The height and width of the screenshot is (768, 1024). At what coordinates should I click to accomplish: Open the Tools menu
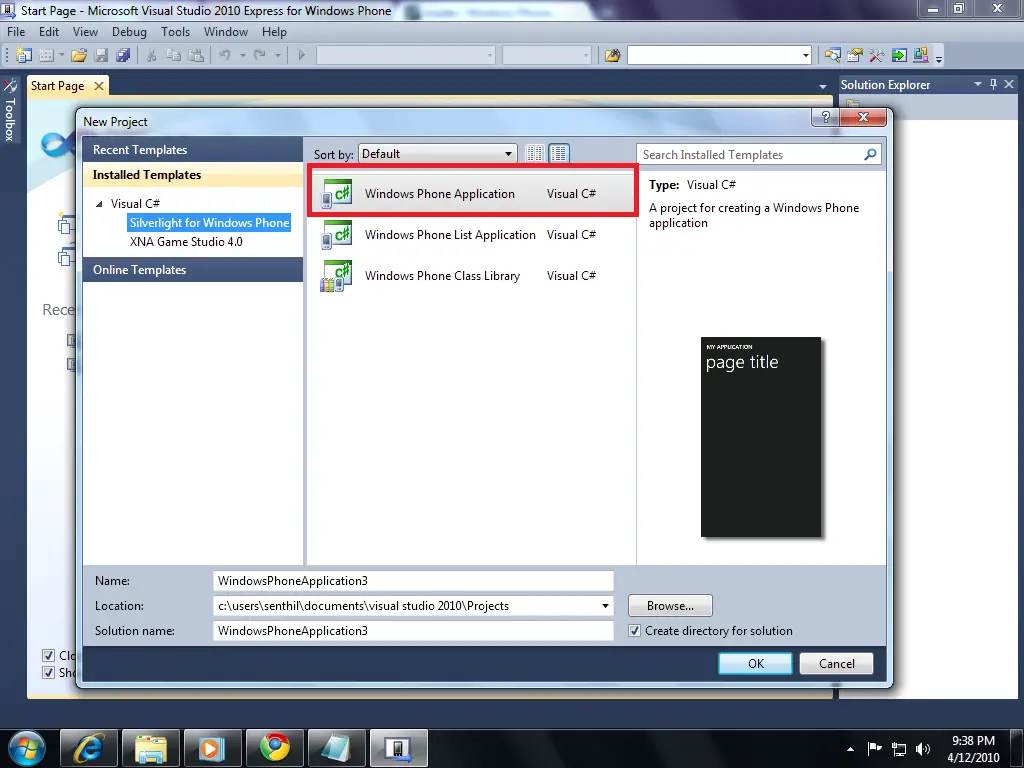pyautogui.click(x=176, y=31)
